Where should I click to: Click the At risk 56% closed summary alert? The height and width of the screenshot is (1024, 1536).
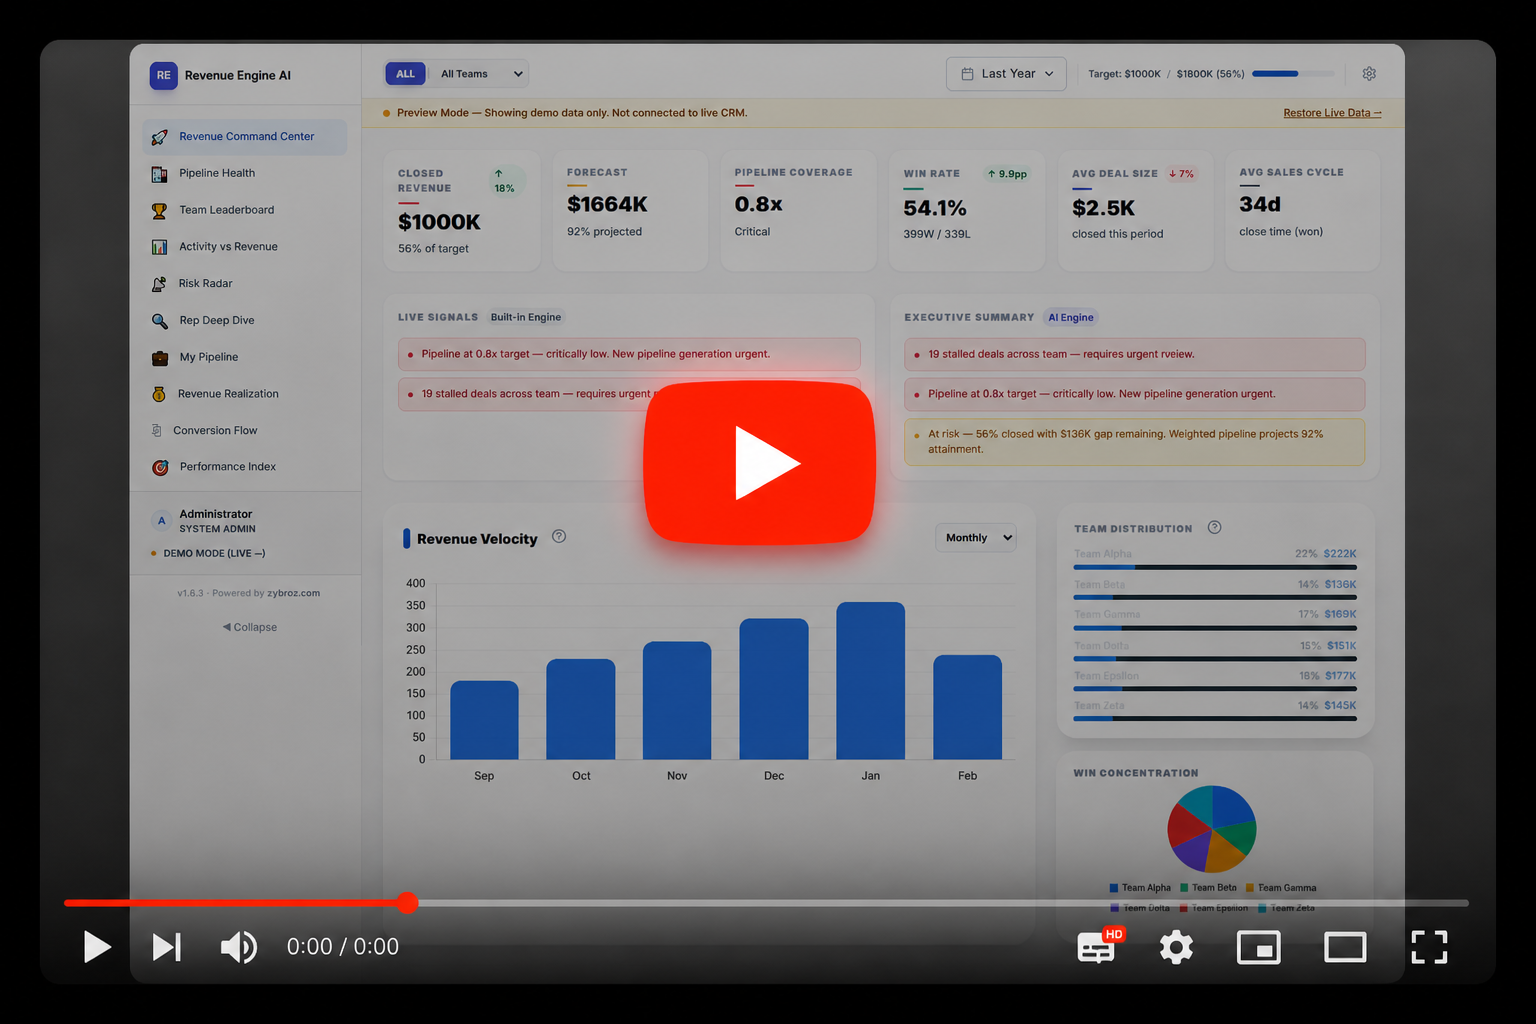(x=1134, y=442)
